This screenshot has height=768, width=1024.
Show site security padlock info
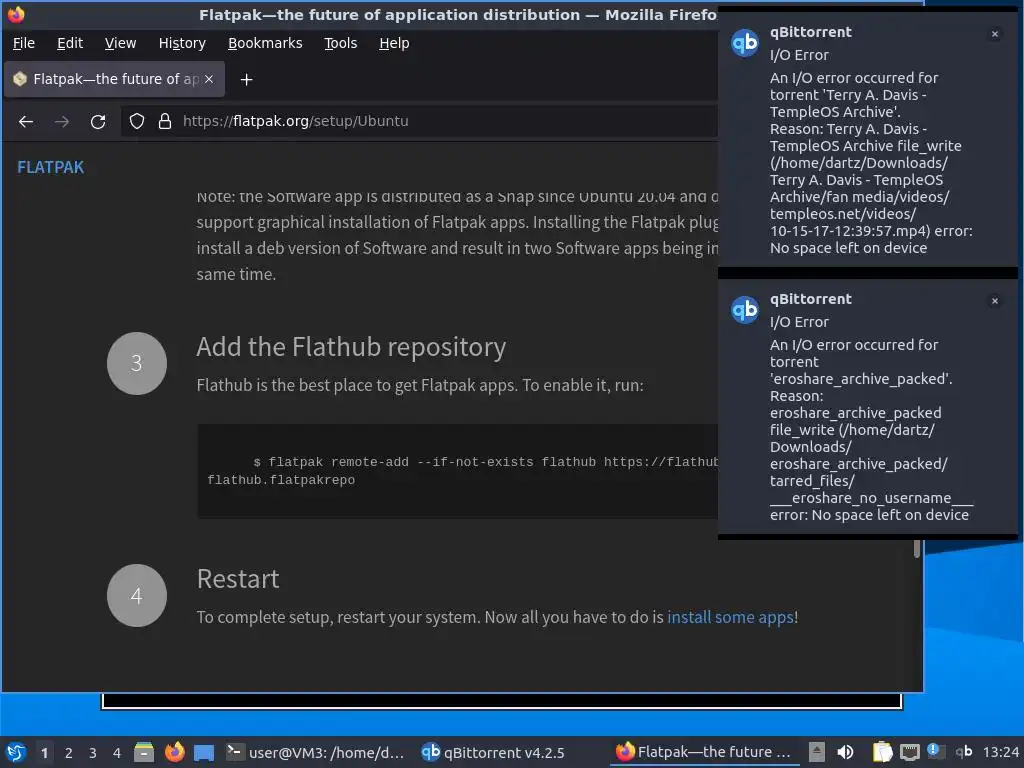click(165, 121)
